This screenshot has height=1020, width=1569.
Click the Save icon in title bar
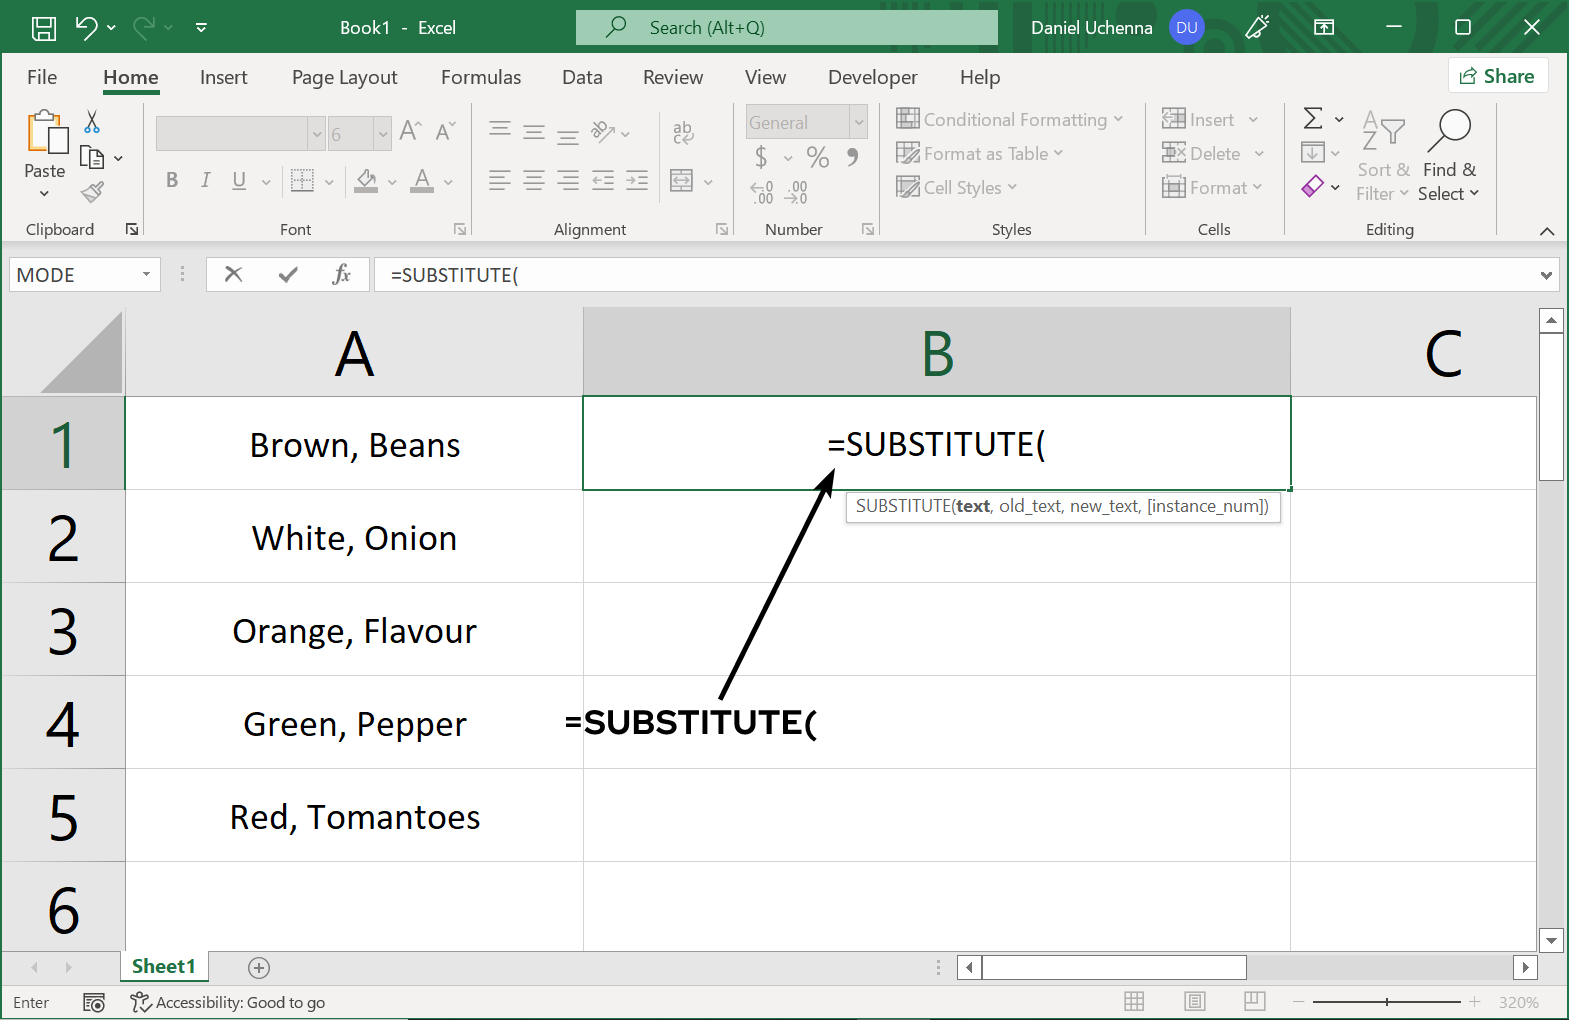point(44,28)
